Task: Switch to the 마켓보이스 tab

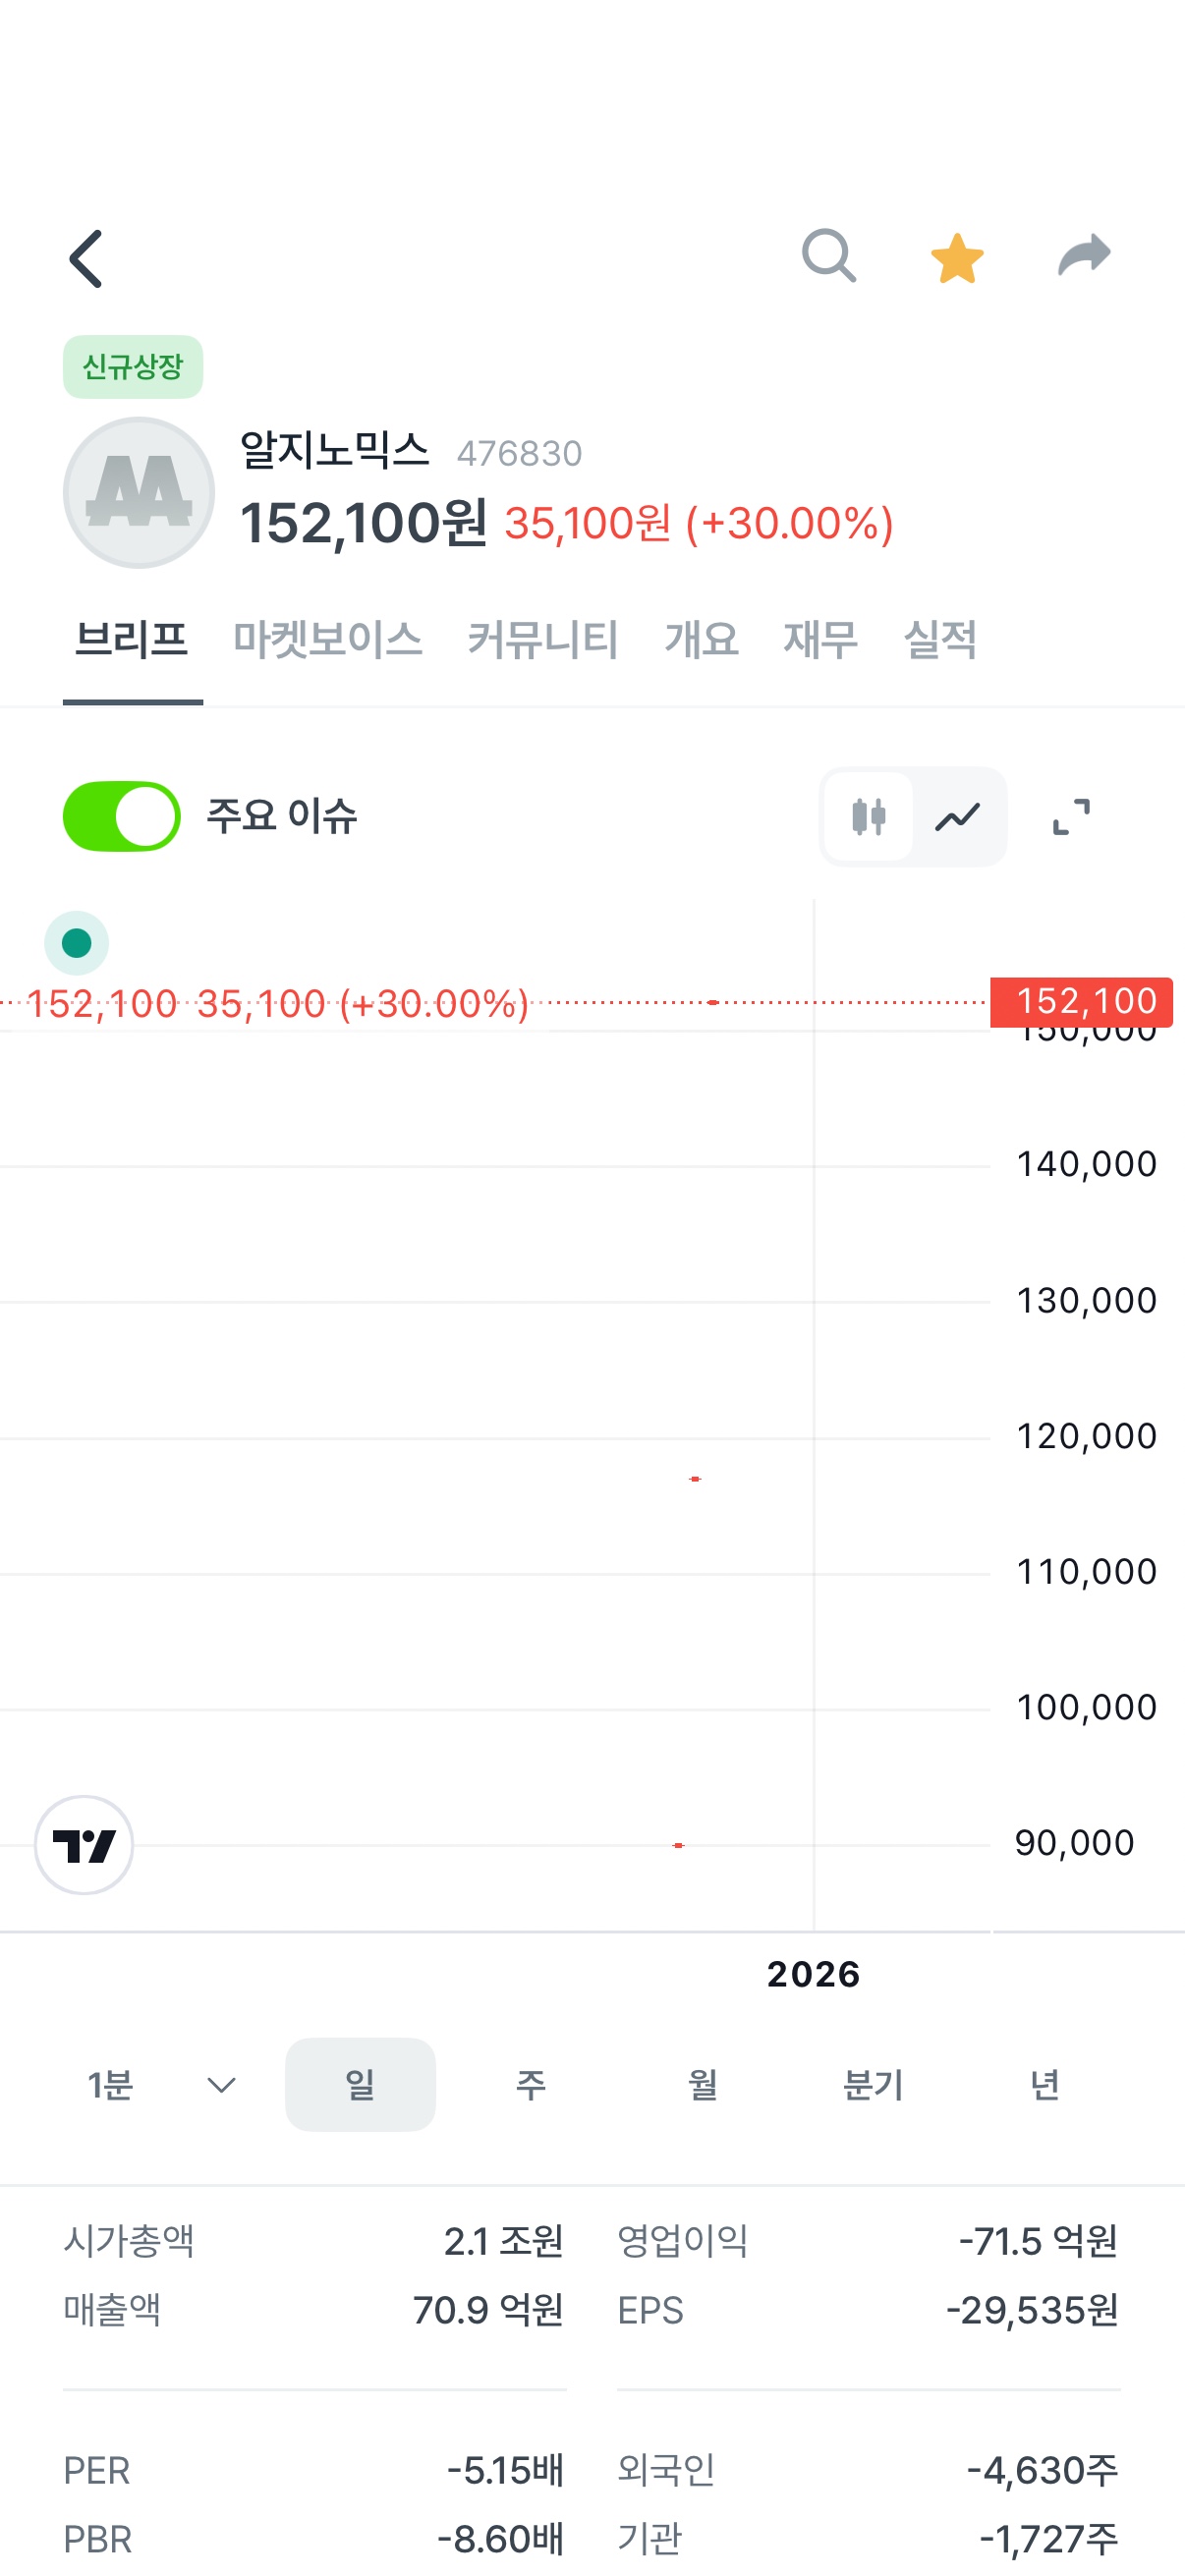Action: point(328,640)
